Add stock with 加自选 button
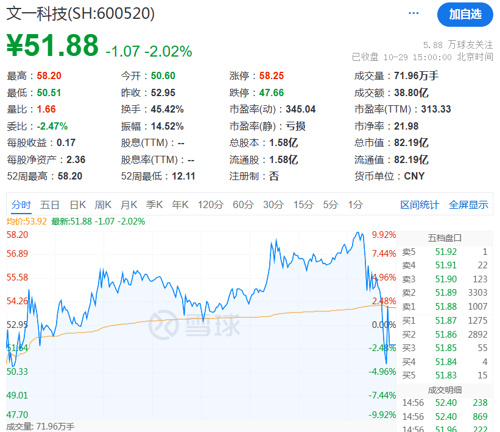The image size is (500, 432). 465,14
